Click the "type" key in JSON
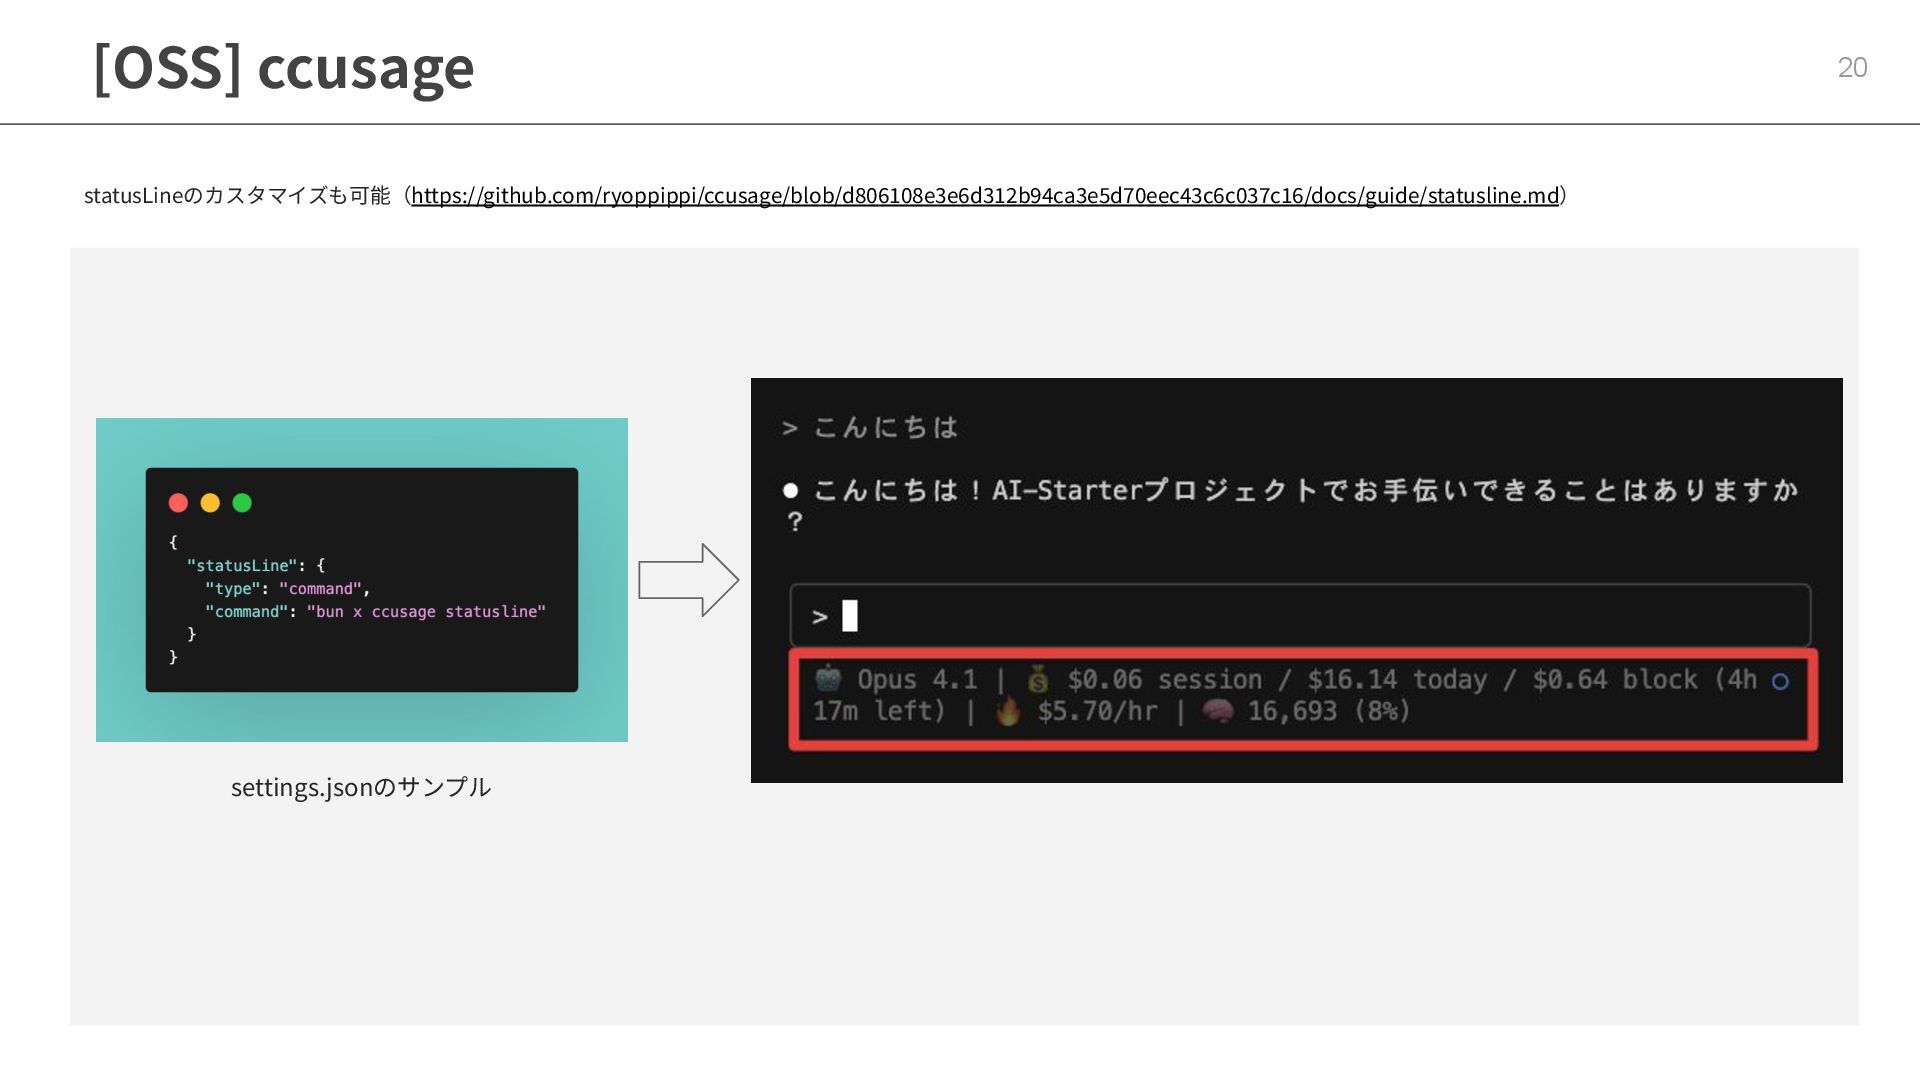Viewport: 1920px width, 1080px height. (232, 589)
